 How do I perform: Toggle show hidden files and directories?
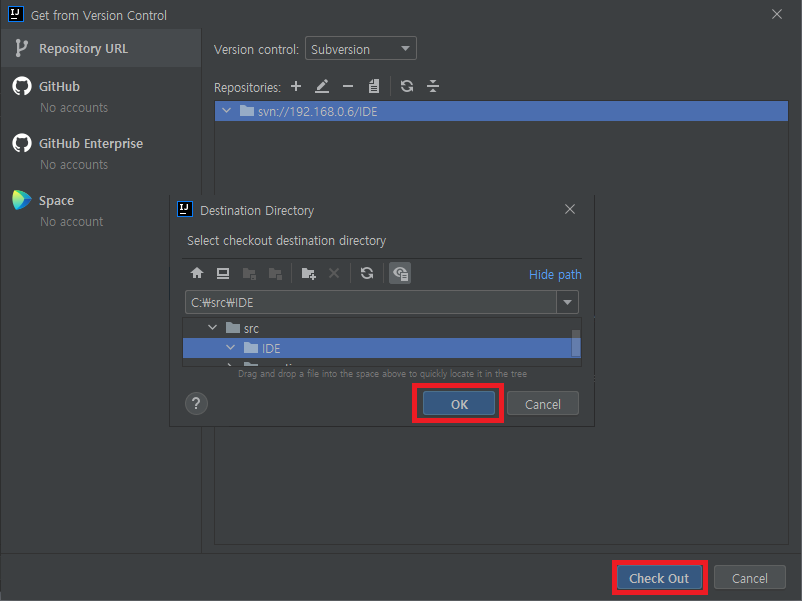(400, 273)
